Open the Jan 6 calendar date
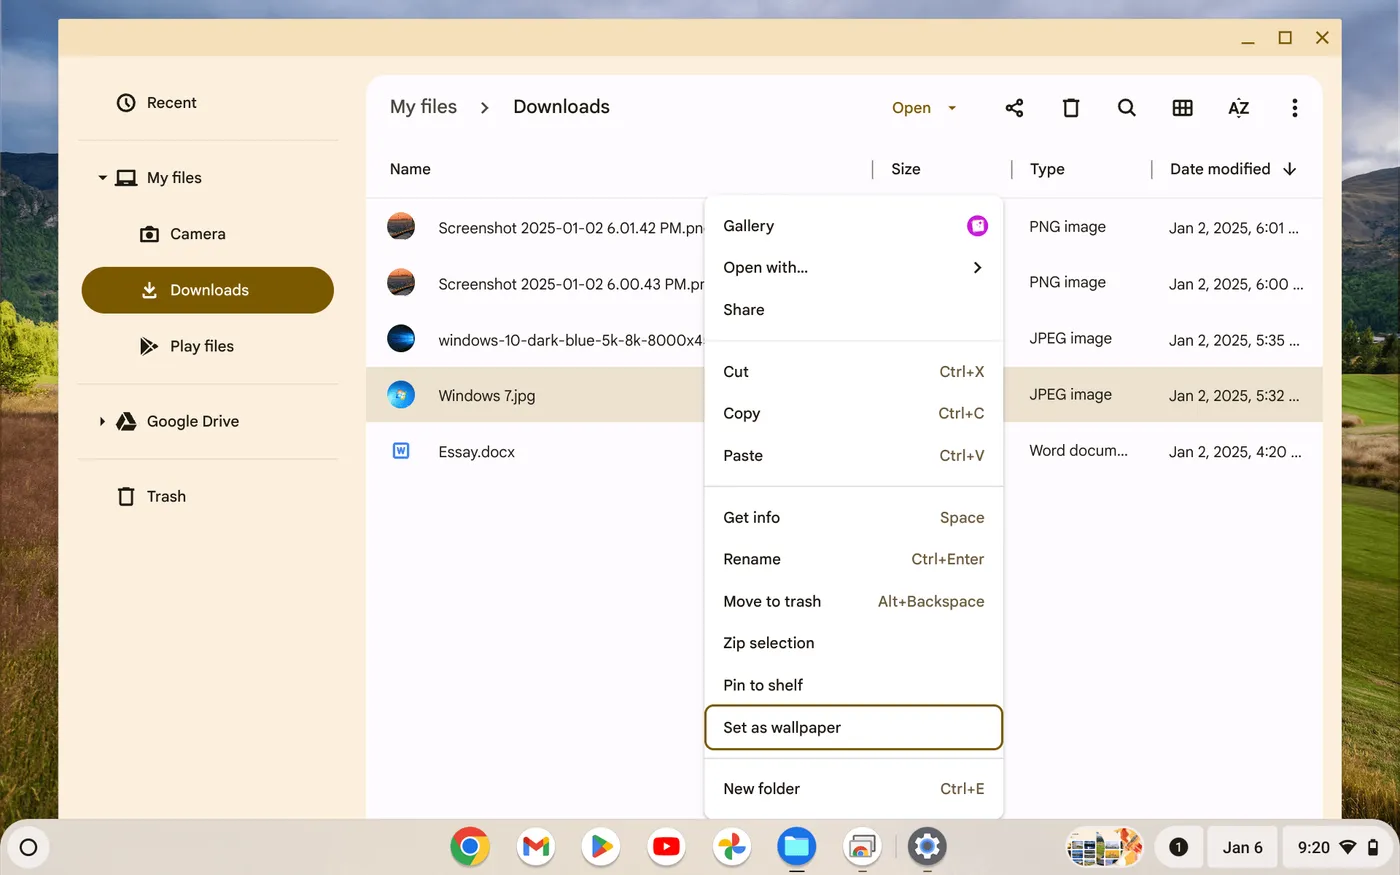 [1242, 847]
